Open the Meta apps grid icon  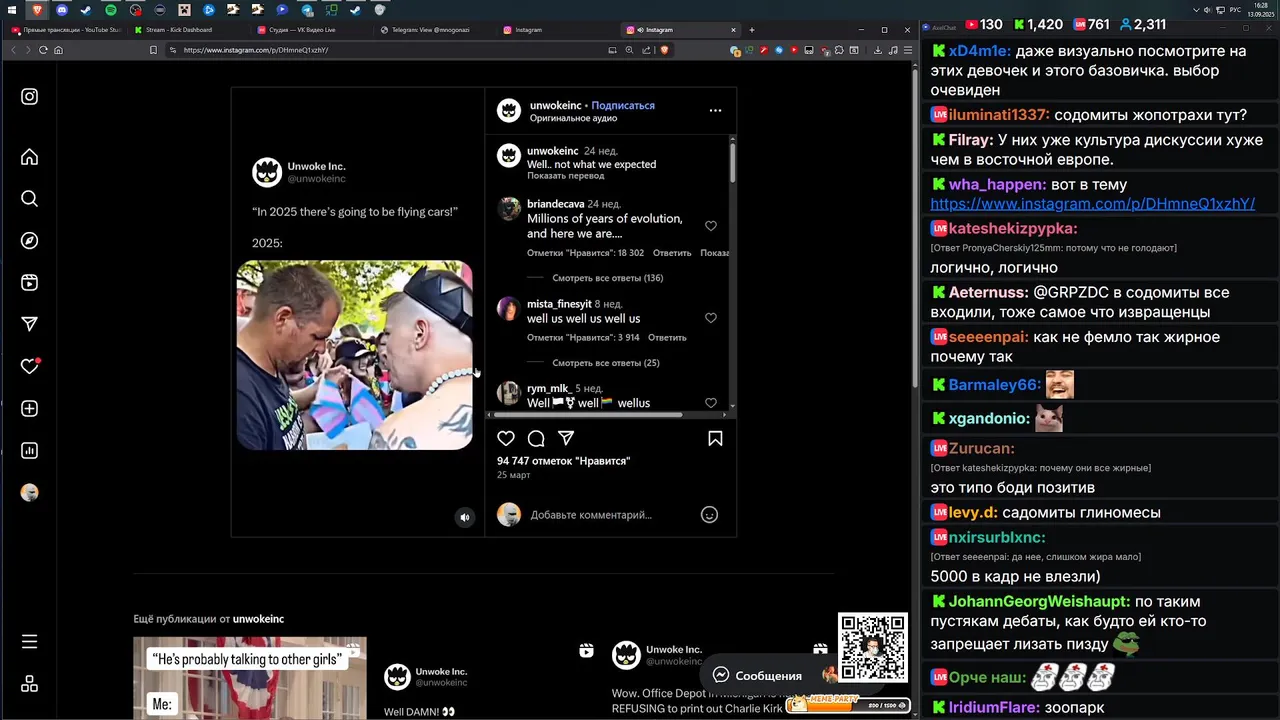tap(29, 684)
